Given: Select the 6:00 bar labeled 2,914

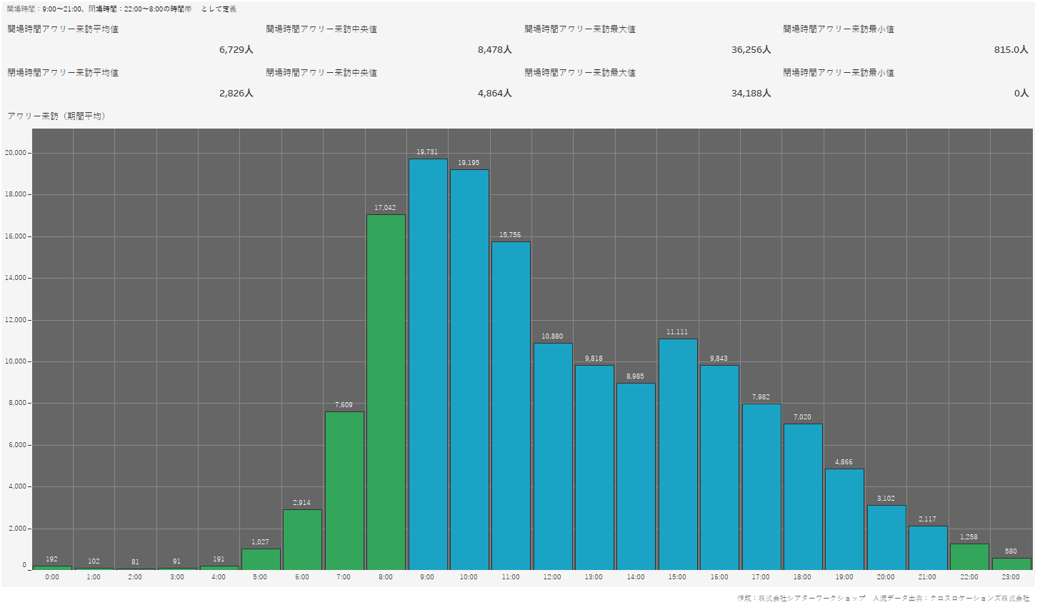Looking at the screenshot, I should coord(302,539).
